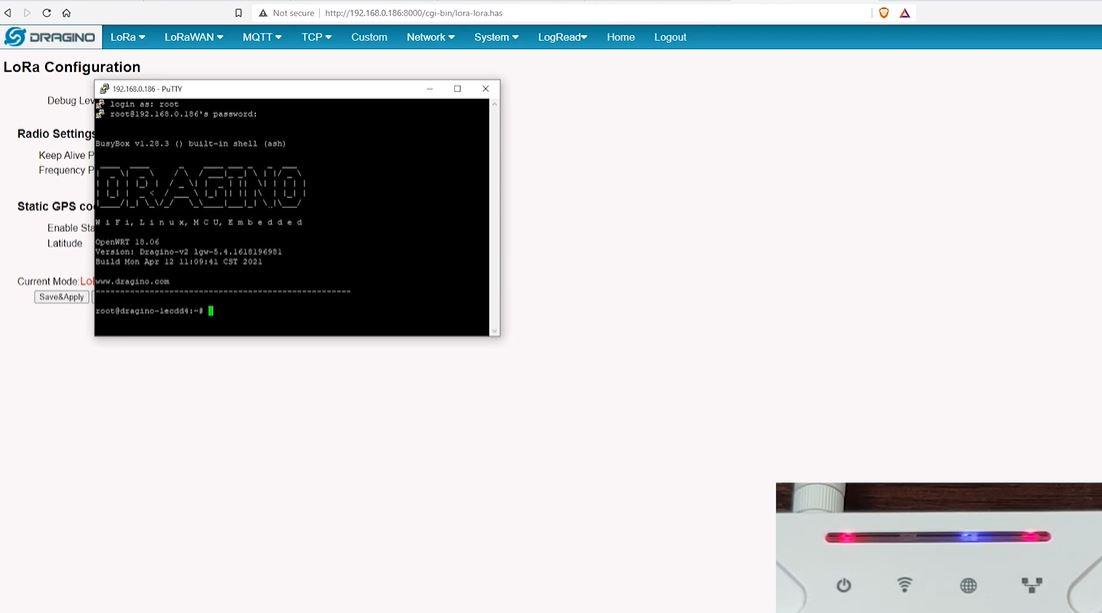Open the Brave rewards triangle icon
The width and height of the screenshot is (1102, 613).
point(905,13)
